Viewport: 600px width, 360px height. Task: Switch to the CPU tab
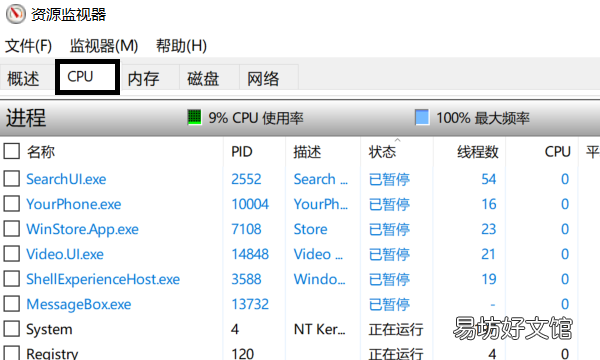pyautogui.click(x=88, y=77)
